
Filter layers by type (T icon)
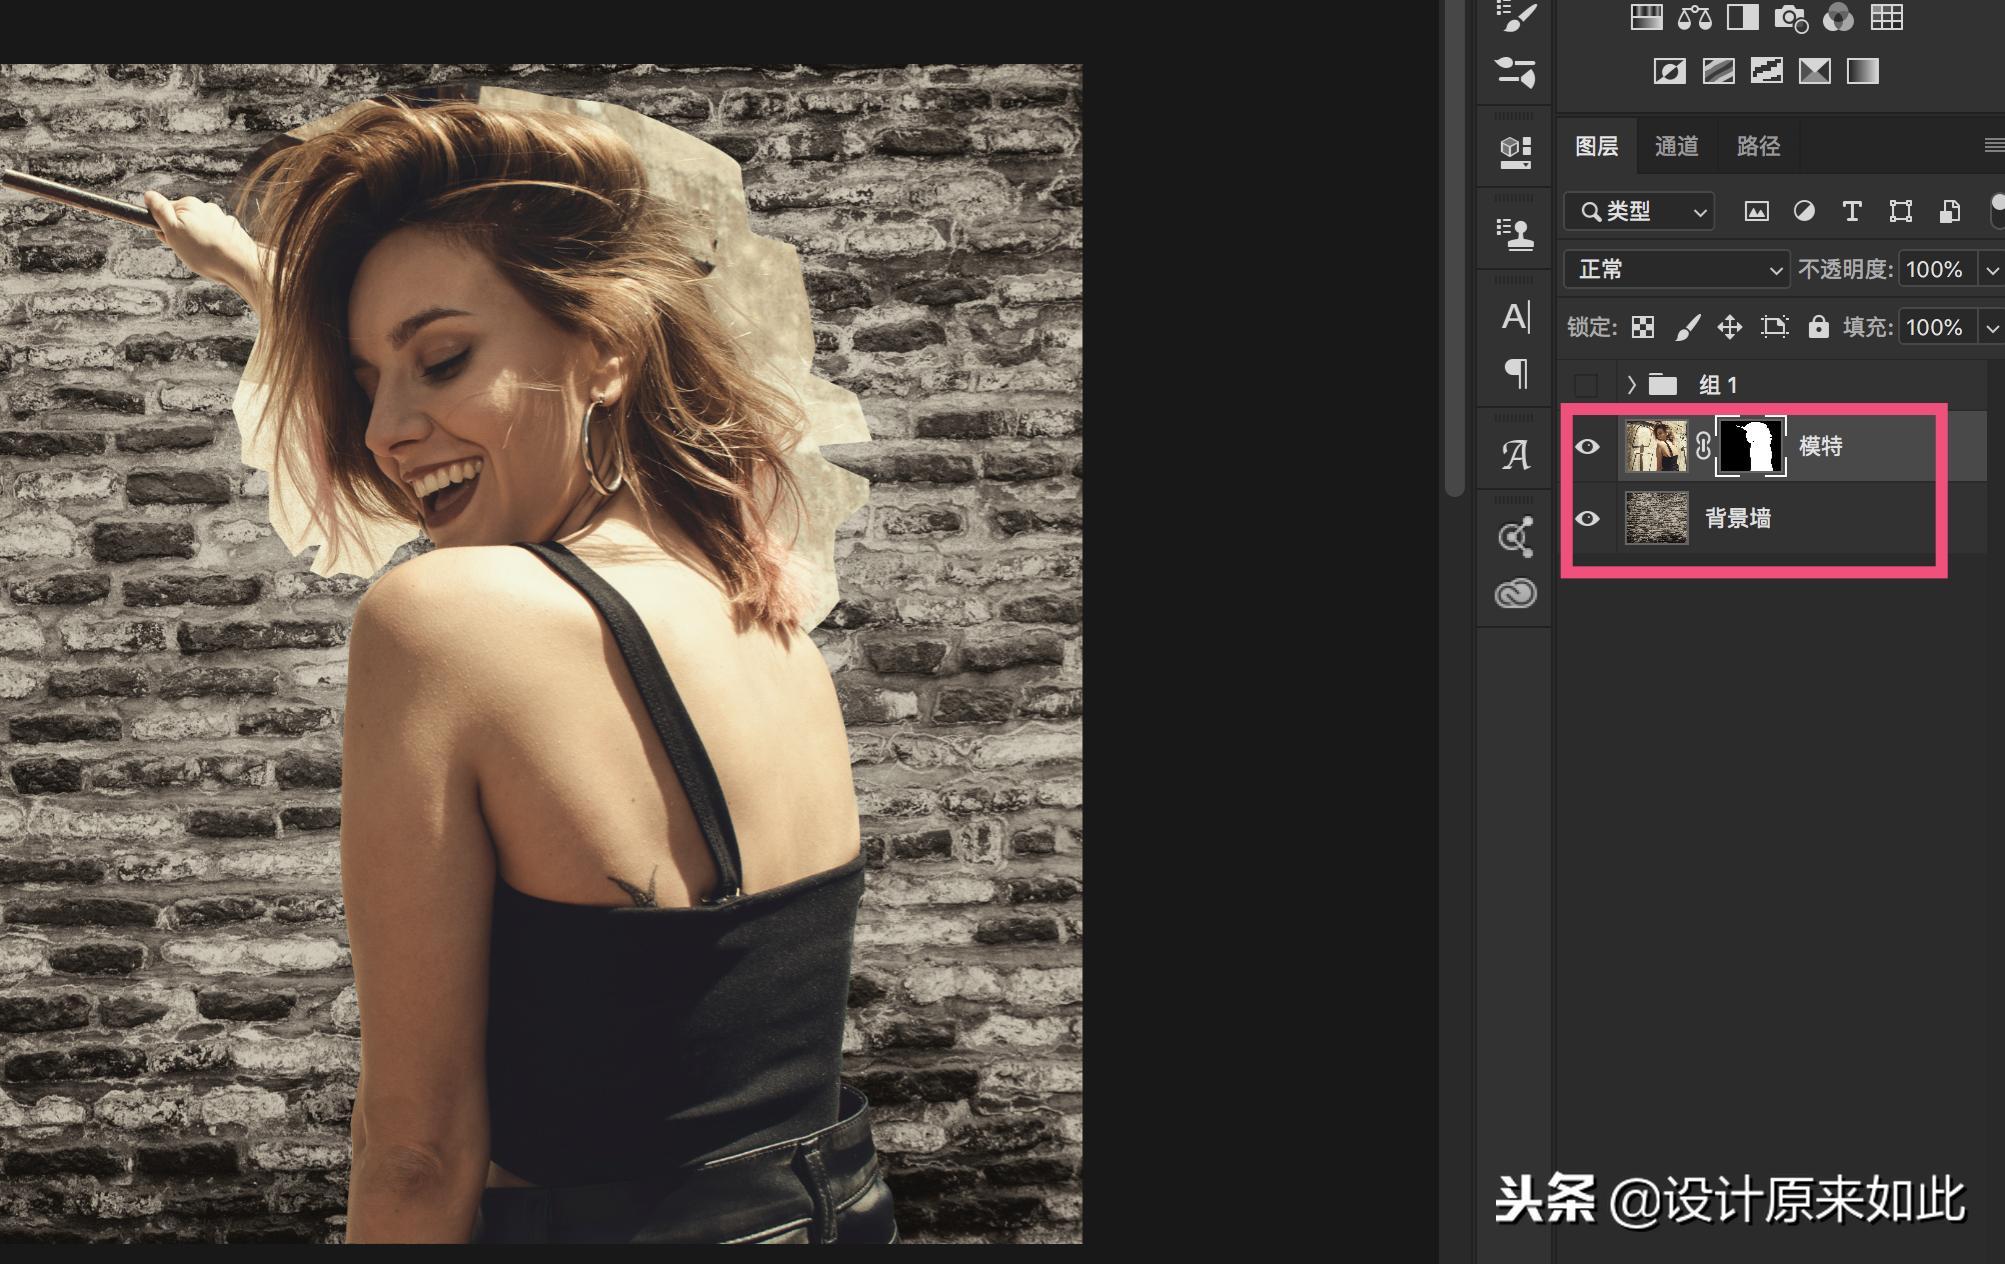point(1851,211)
